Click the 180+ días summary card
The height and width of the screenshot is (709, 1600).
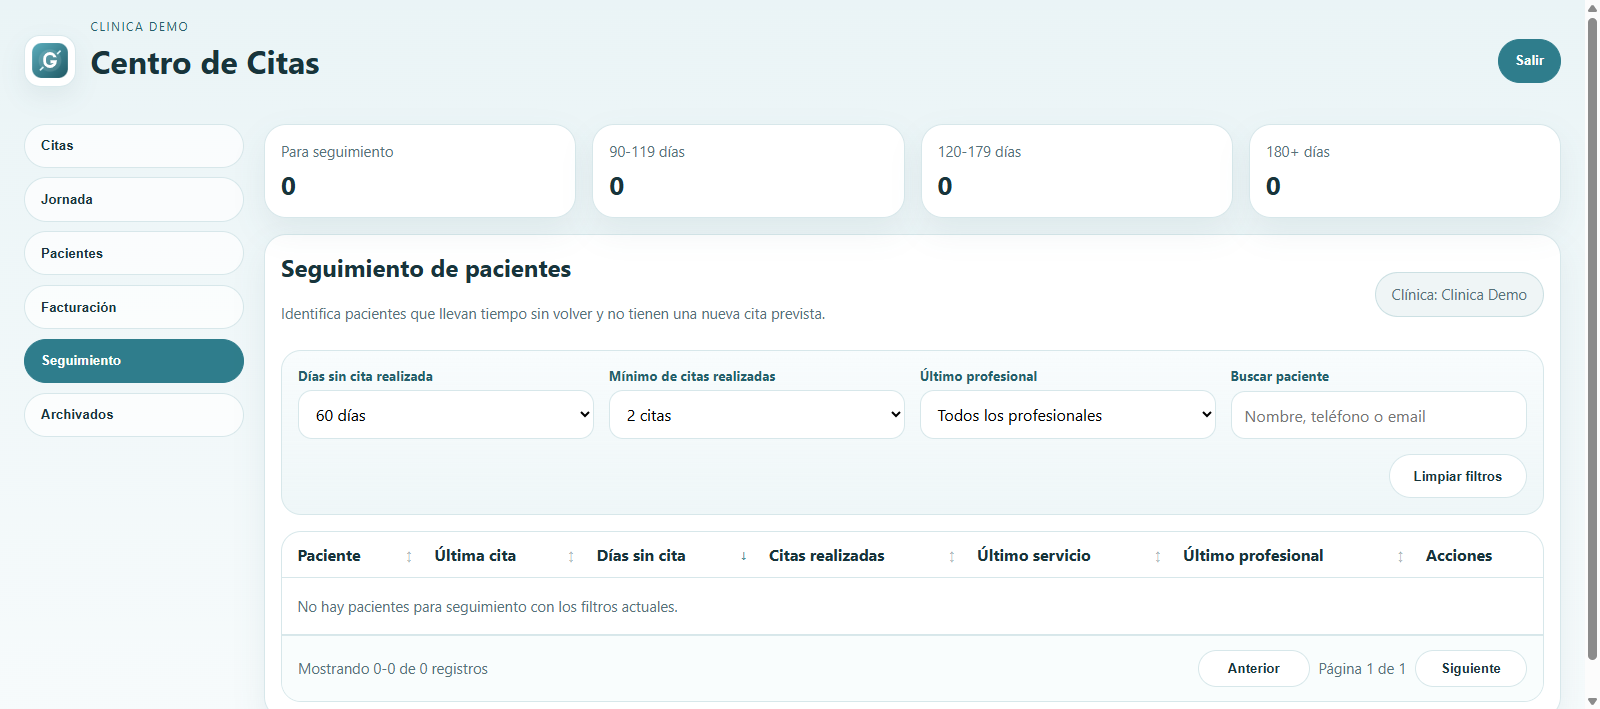click(1405, 171)
